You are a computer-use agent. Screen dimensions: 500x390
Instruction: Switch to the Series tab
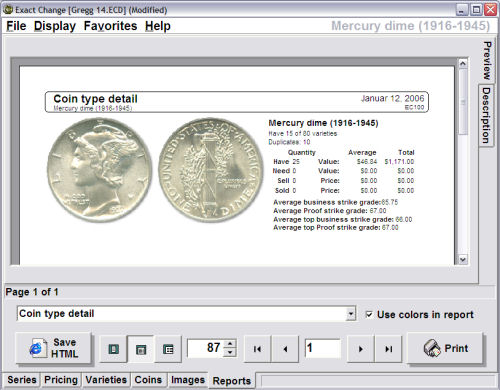tap(22, 380)
